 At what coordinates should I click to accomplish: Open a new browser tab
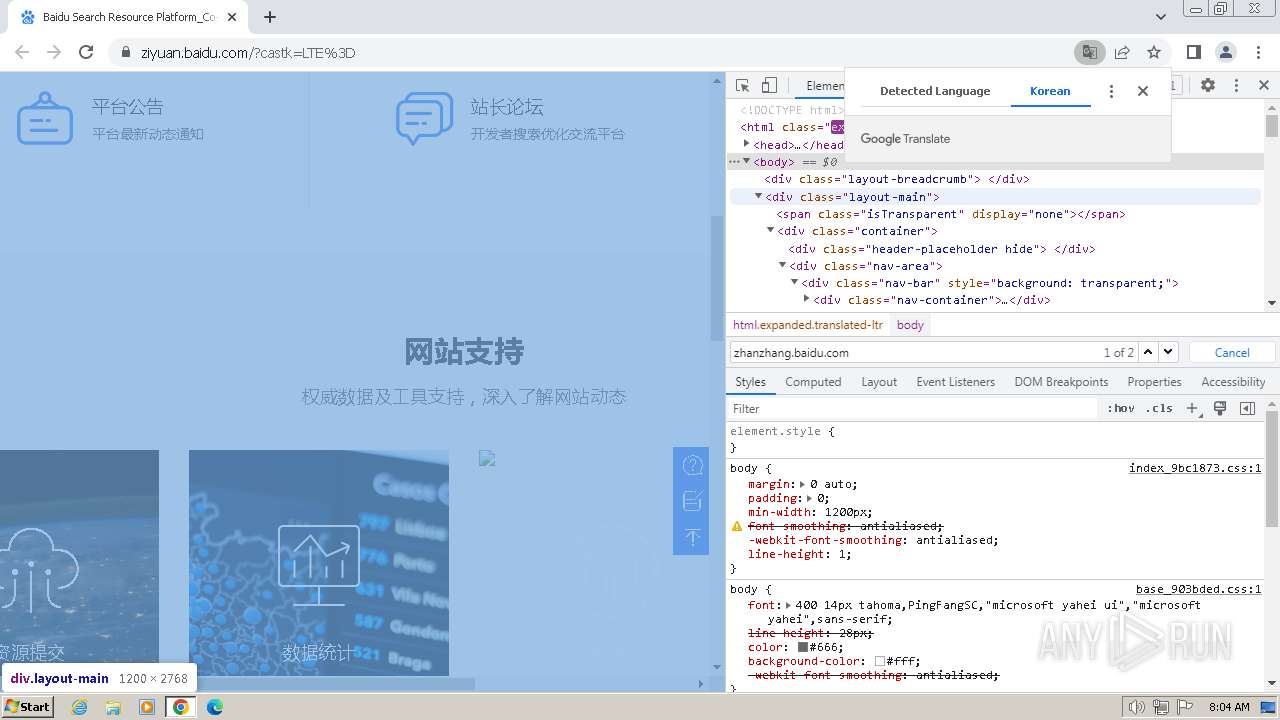tap(270, 17)
